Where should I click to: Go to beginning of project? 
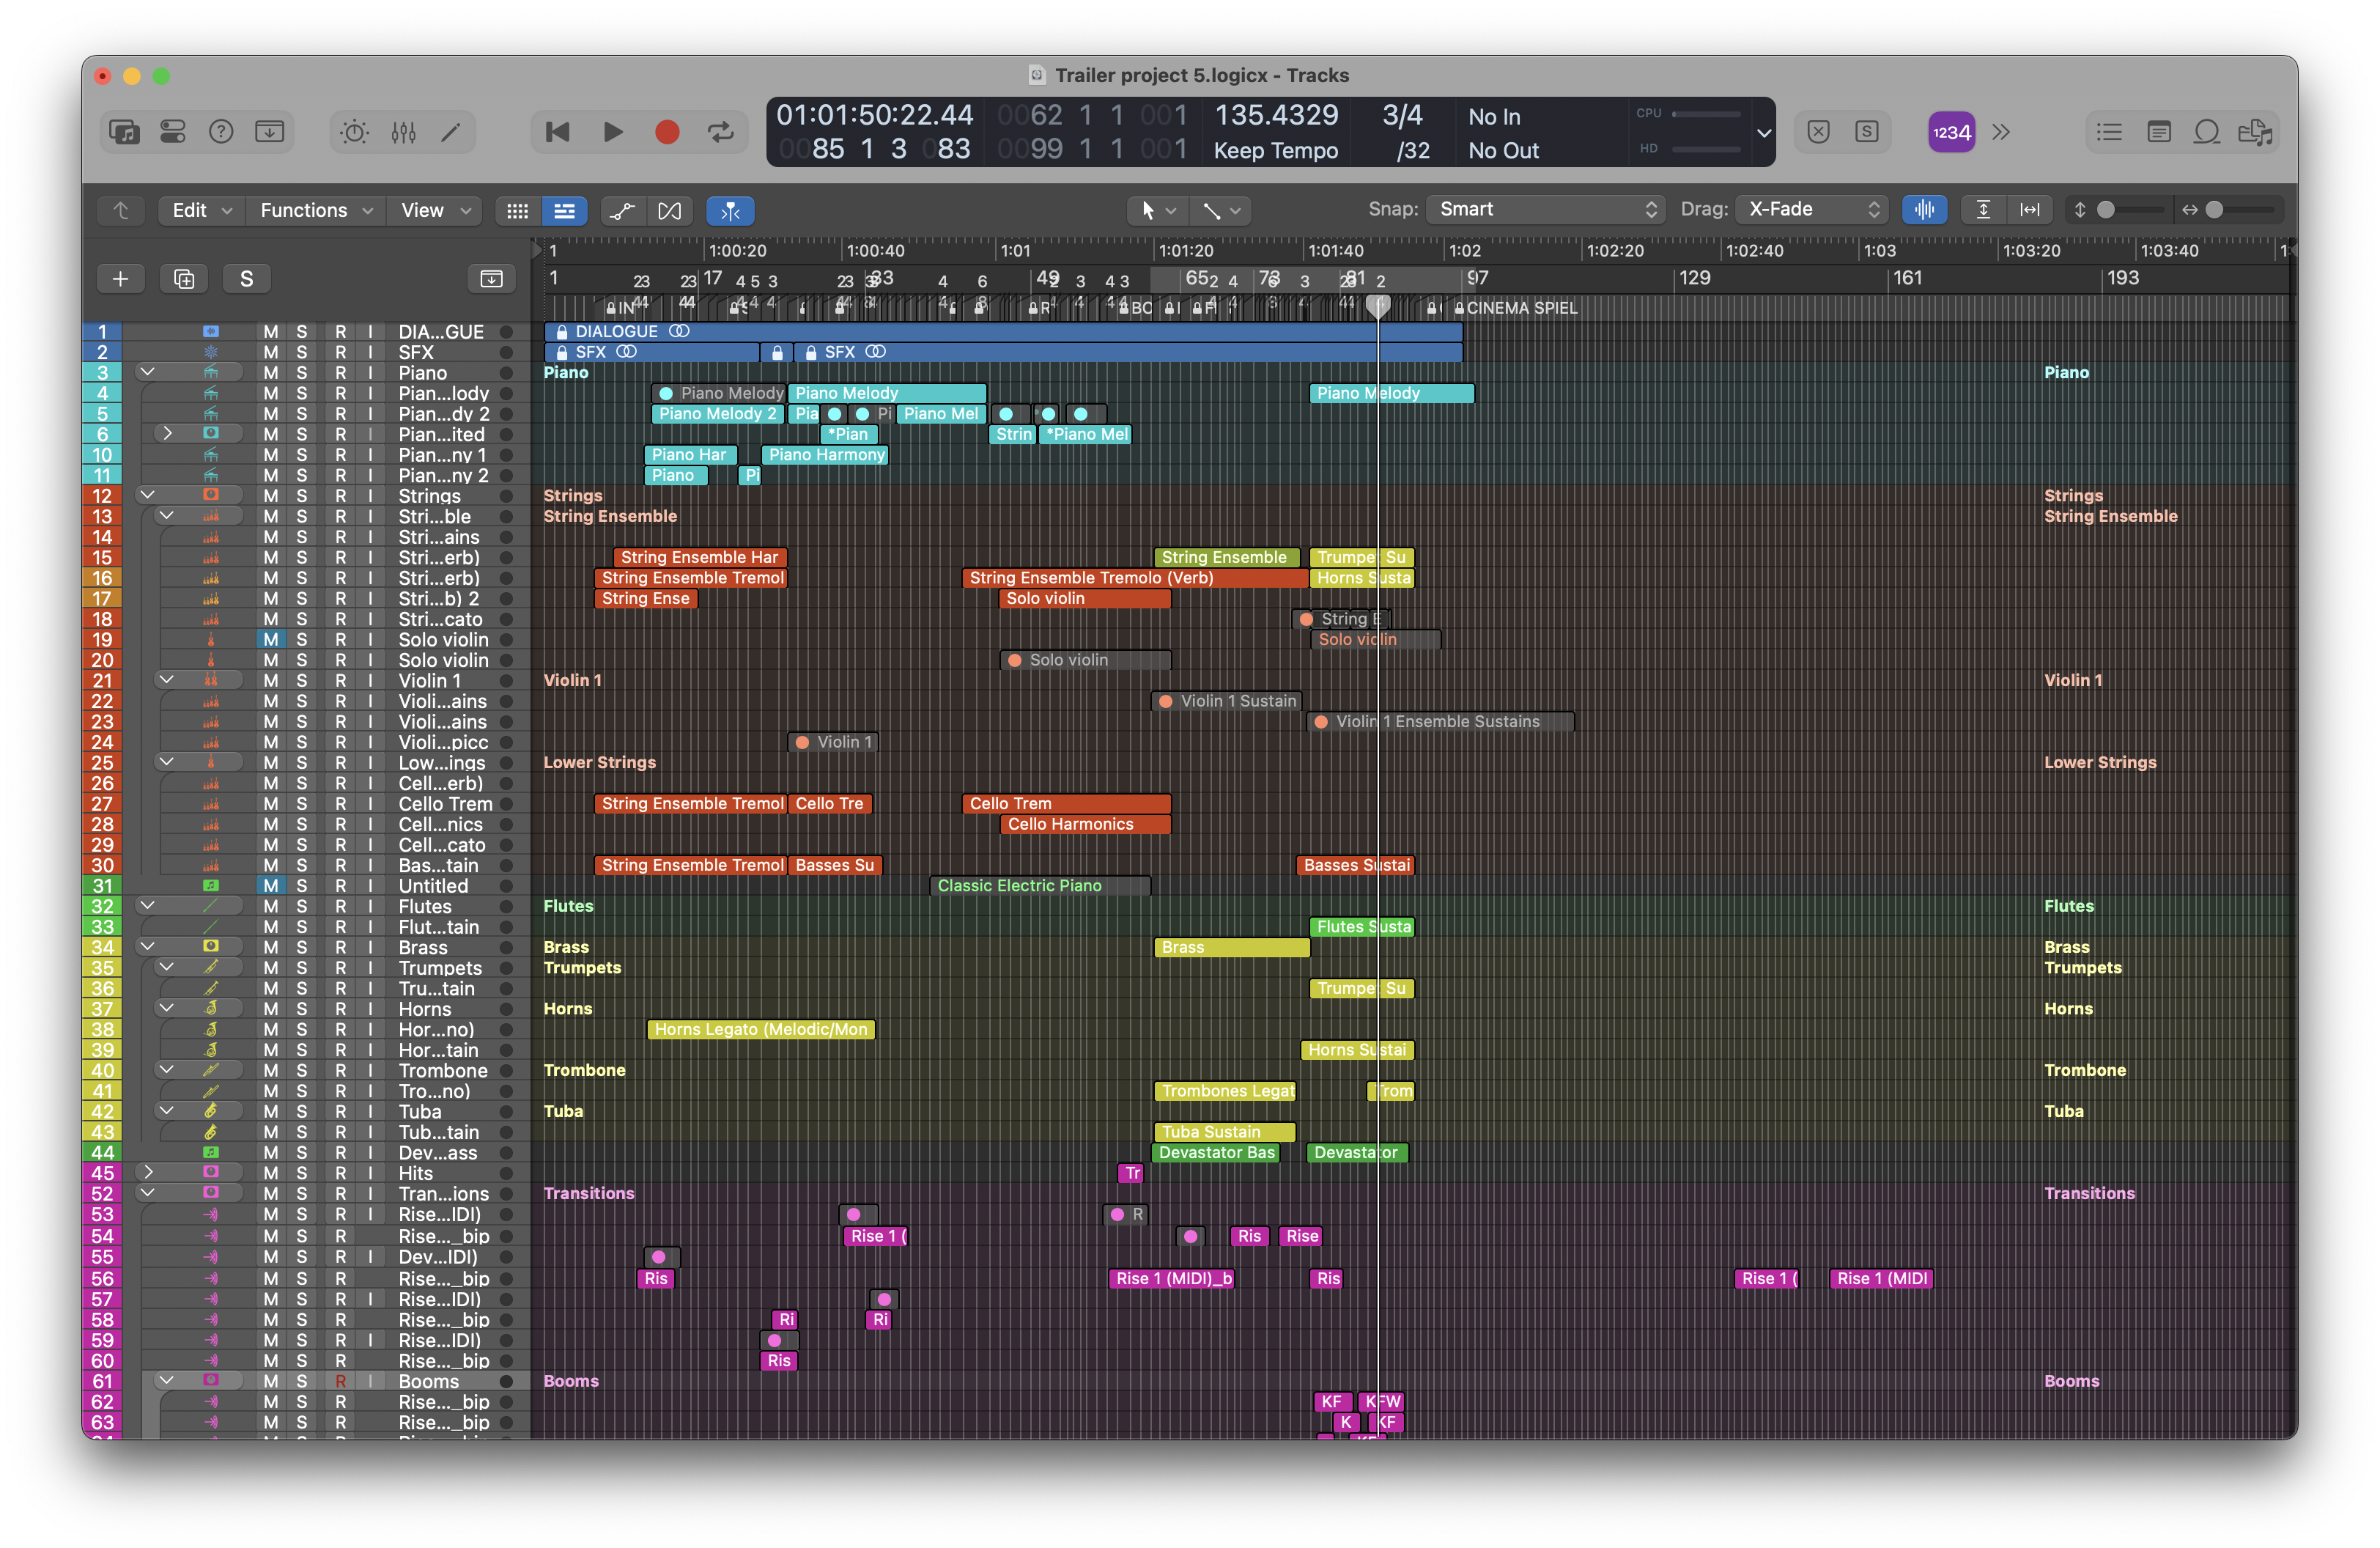tap(558, 132)
